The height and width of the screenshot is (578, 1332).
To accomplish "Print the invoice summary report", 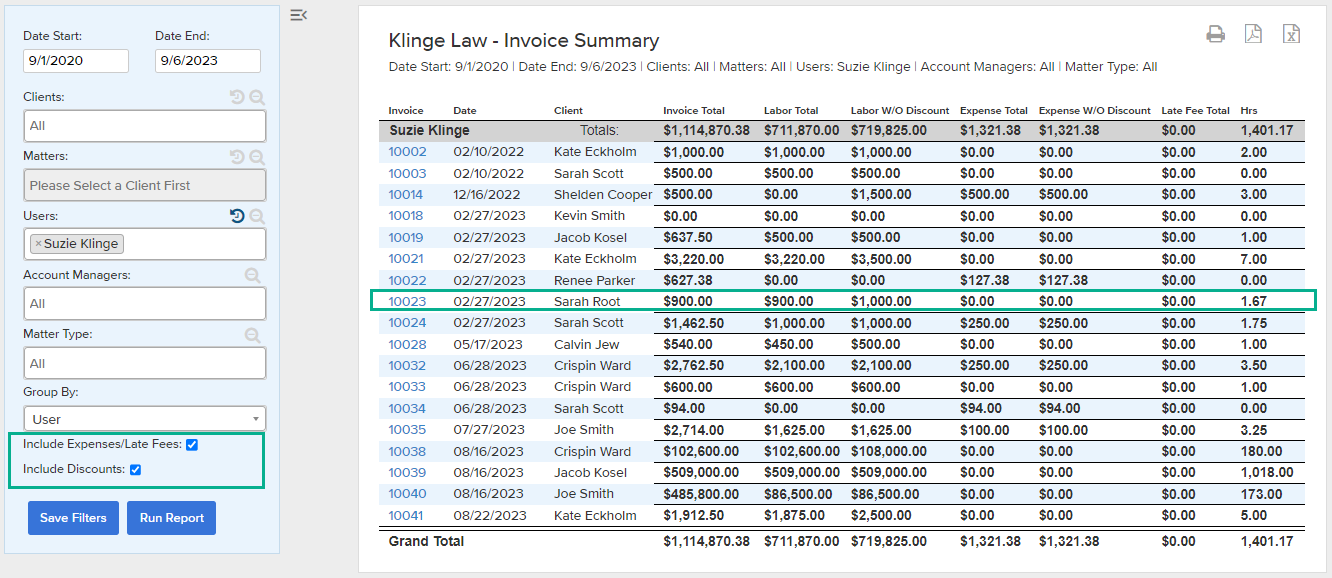I will click(1215, 35).
